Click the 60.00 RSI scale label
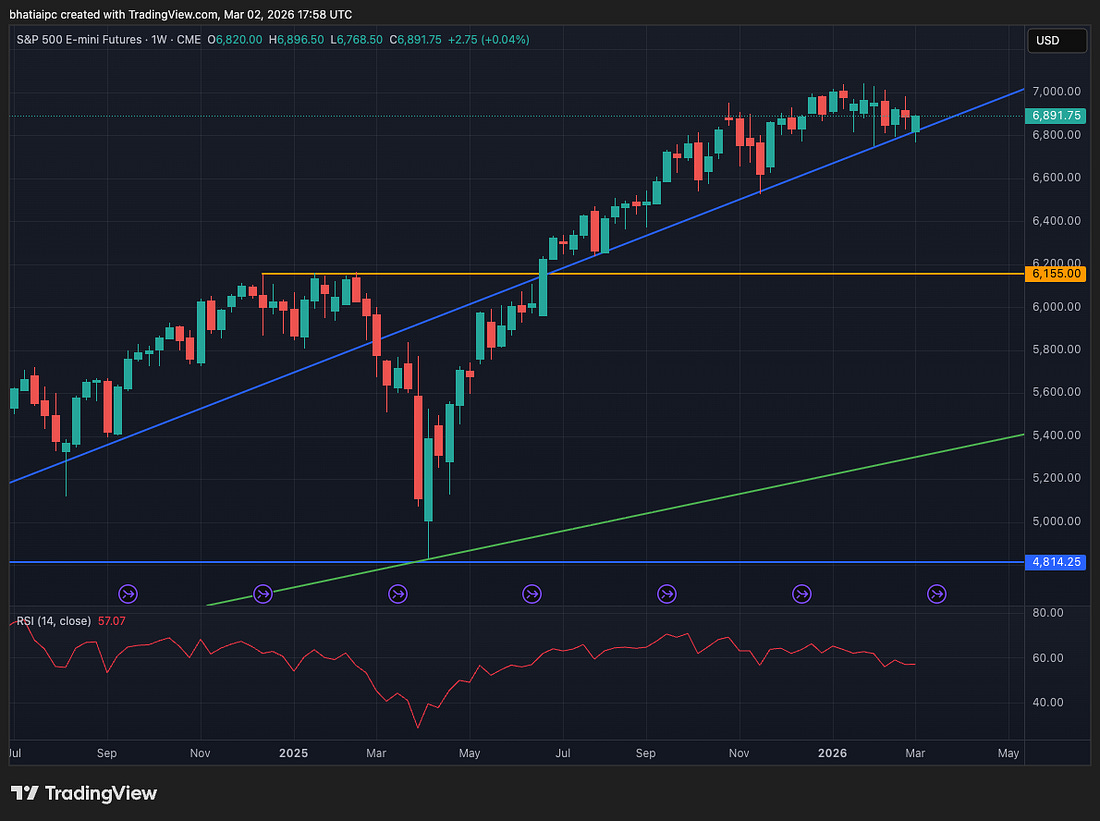Screen dimensions: 1100x821 coord(1048,658)
